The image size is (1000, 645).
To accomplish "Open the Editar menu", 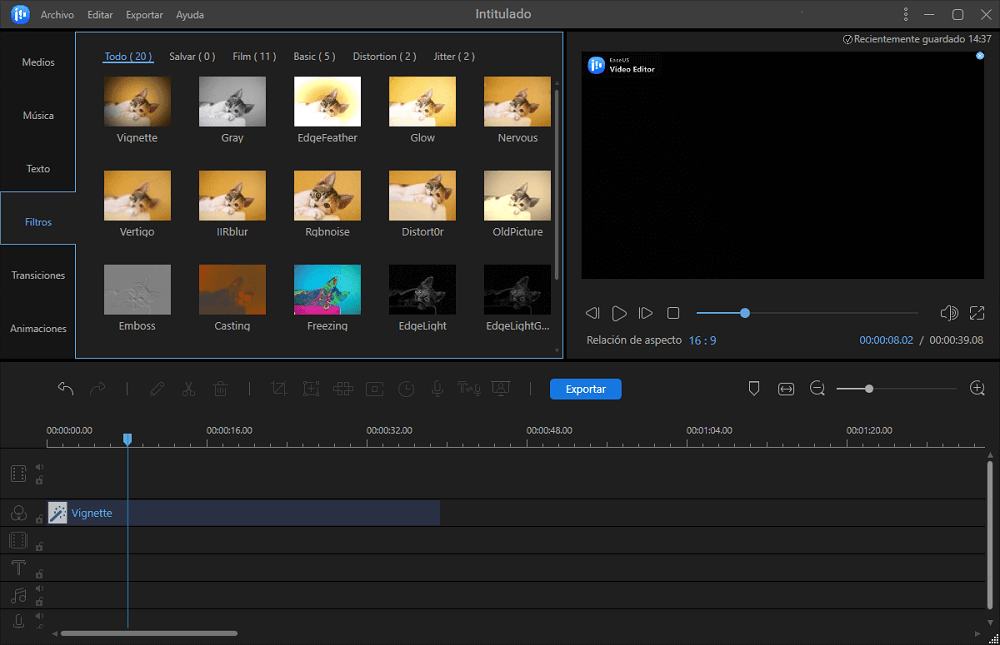I will (x=100, y=14).
